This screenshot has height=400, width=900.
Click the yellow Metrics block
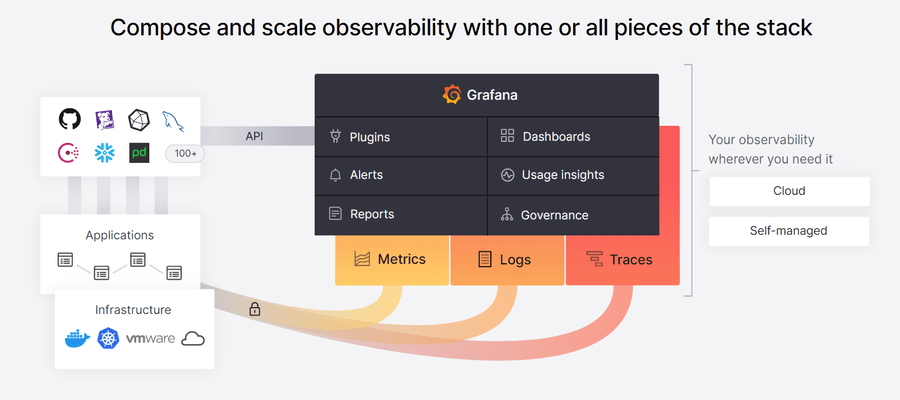coord(391,259)
